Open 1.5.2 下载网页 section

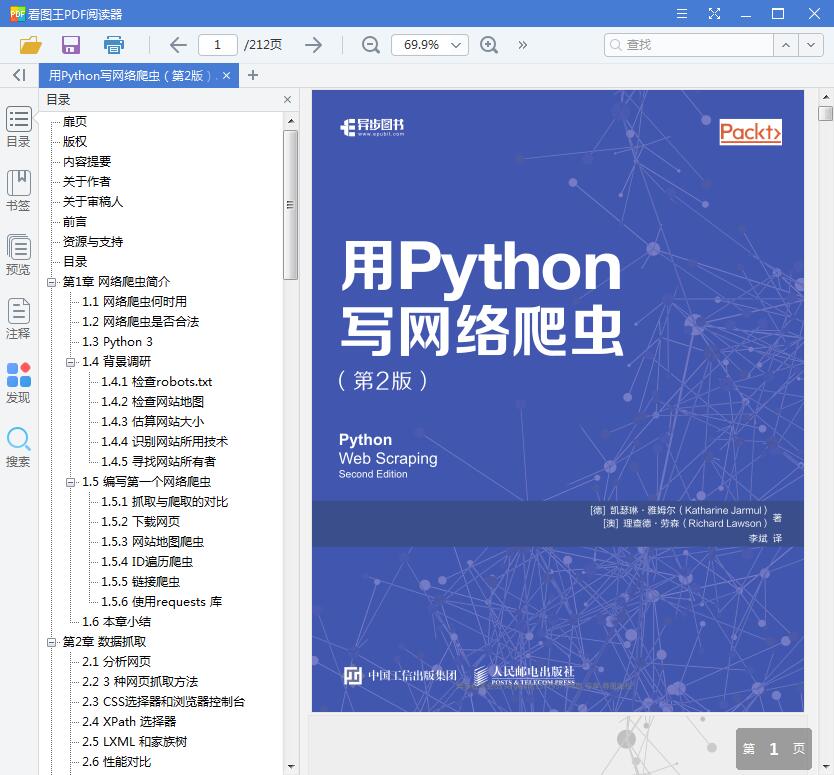coord(140,522)
